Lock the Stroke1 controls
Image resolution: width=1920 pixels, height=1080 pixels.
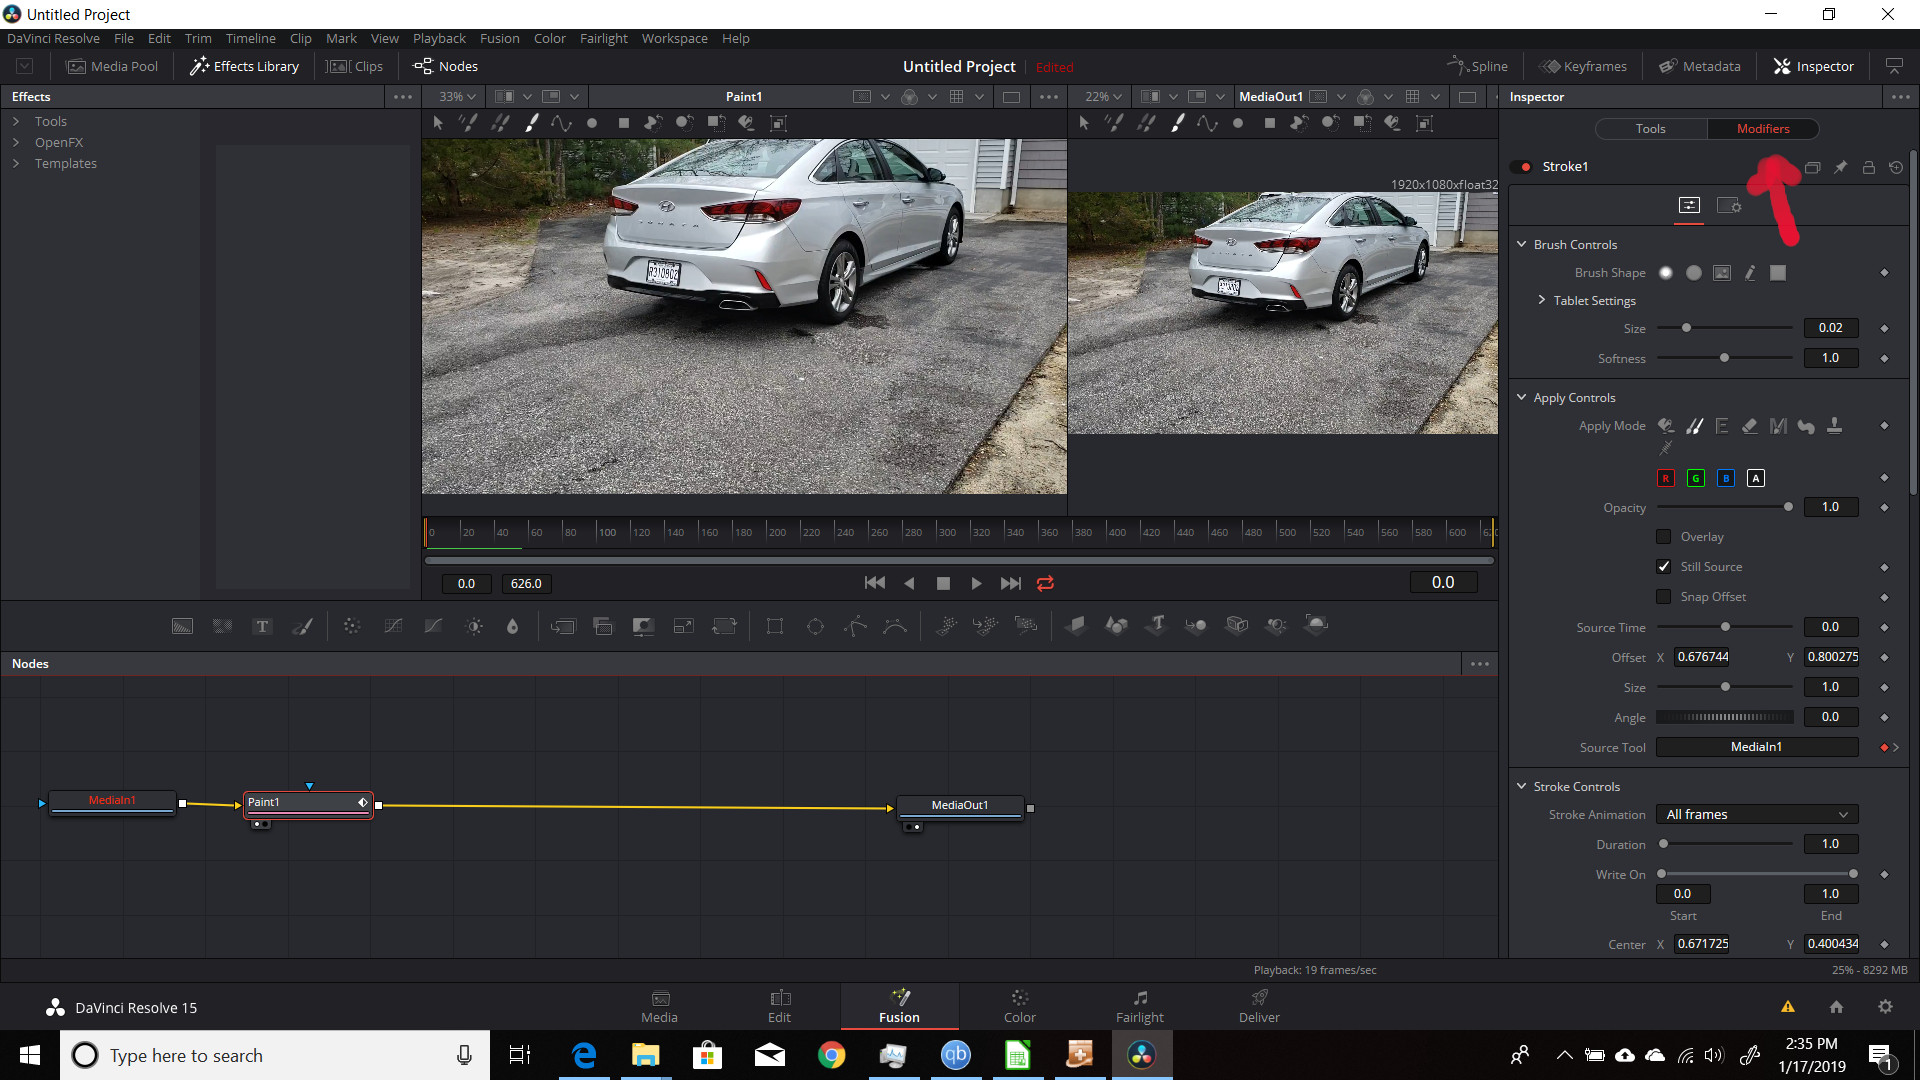(x=1868, y=167)
